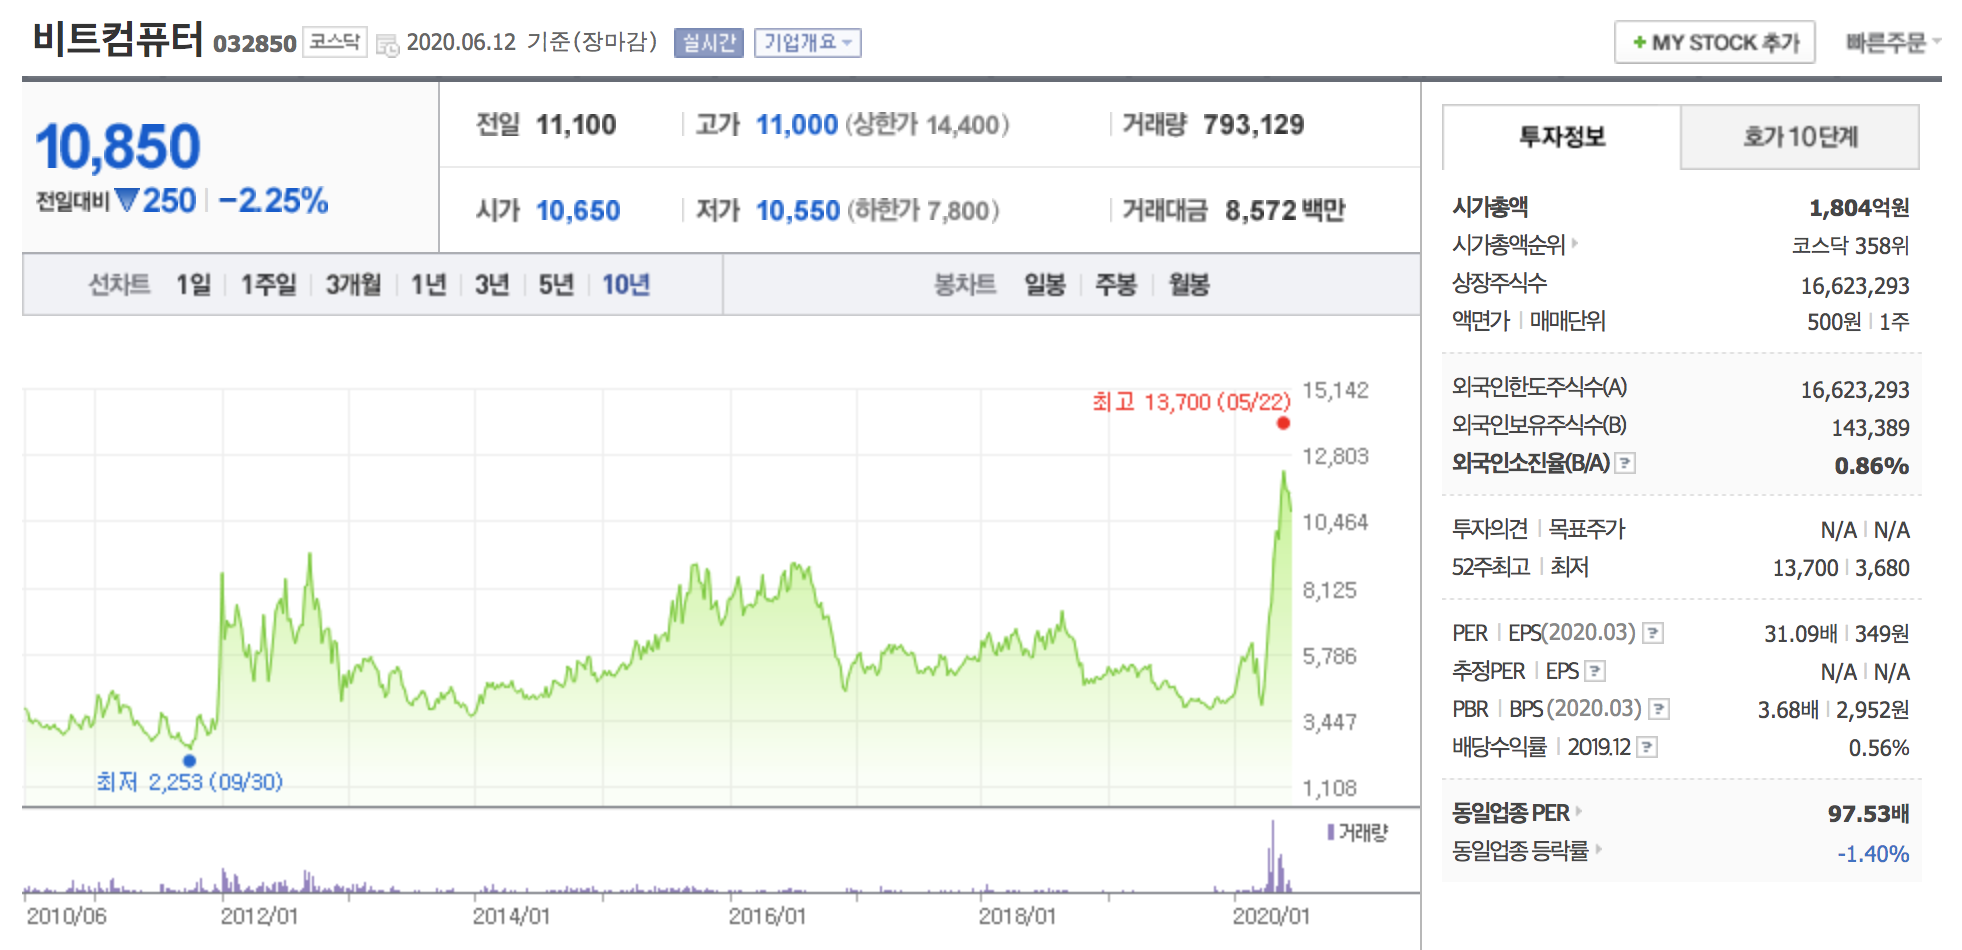Click the volume spike near 2020/01
This screenshot has width=1962, height=950.
pyautogui.click(x=1273, y=856)
